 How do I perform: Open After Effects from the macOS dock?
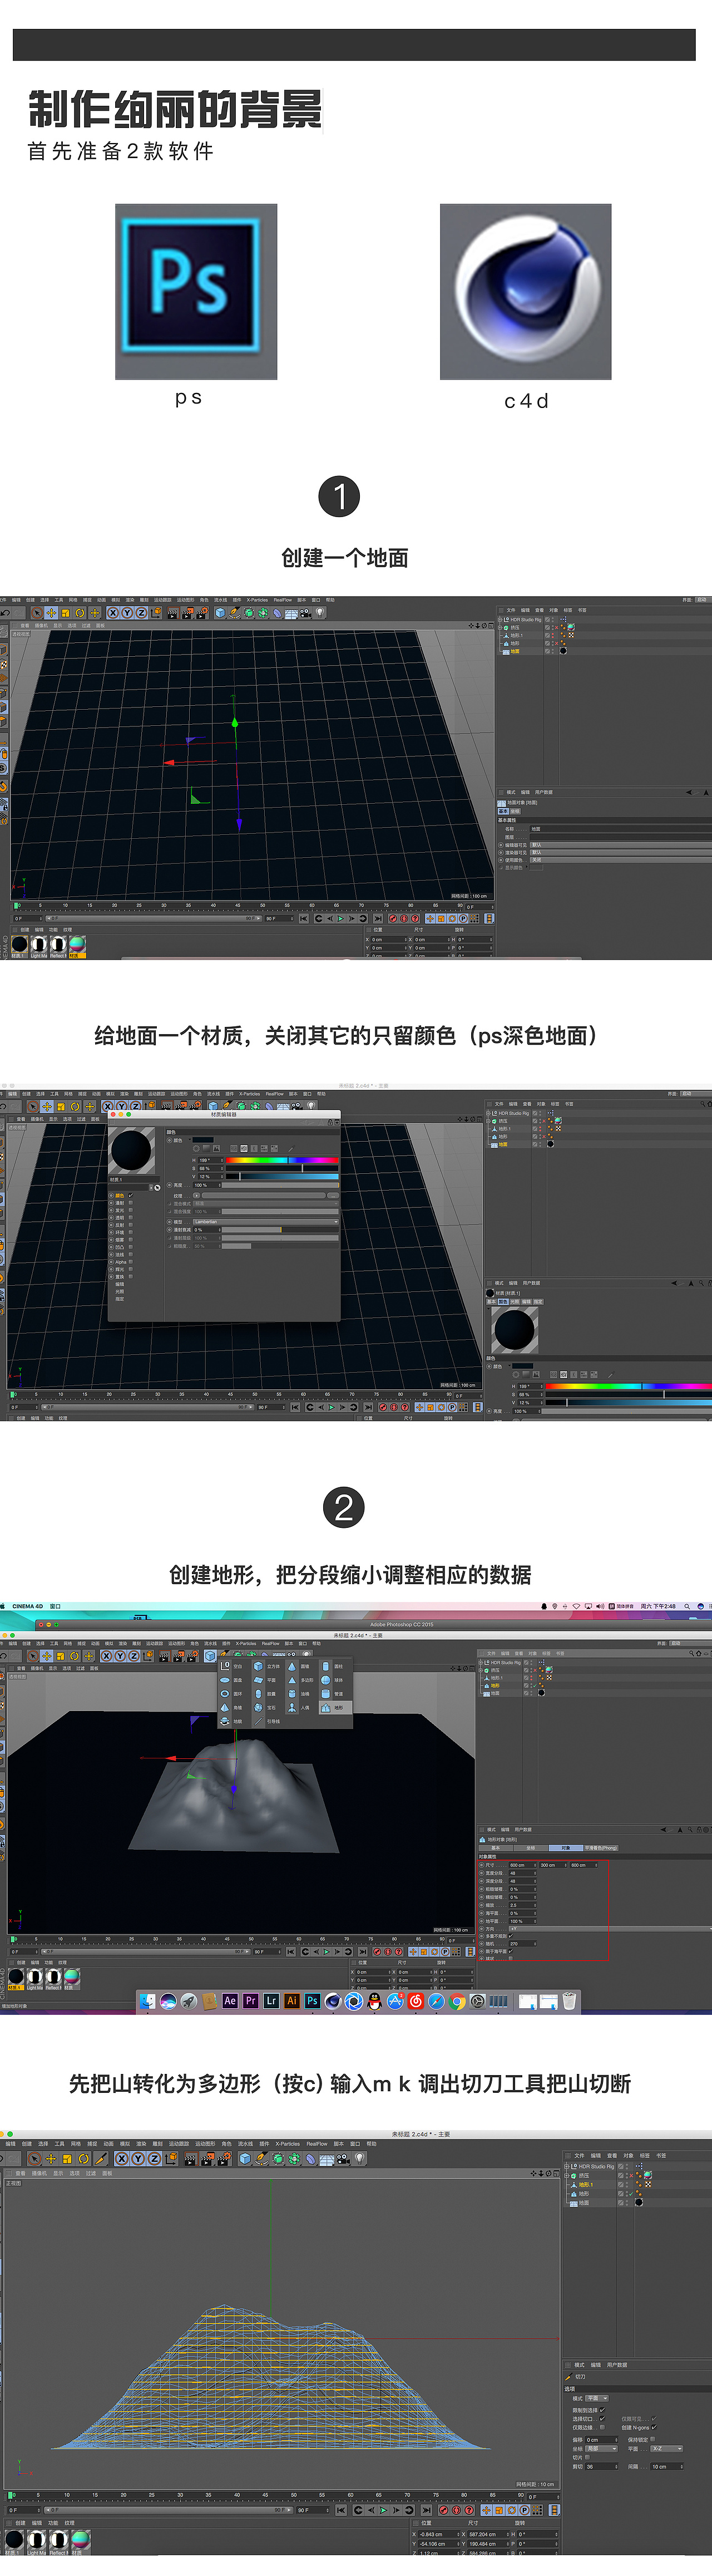(230, 2001)
